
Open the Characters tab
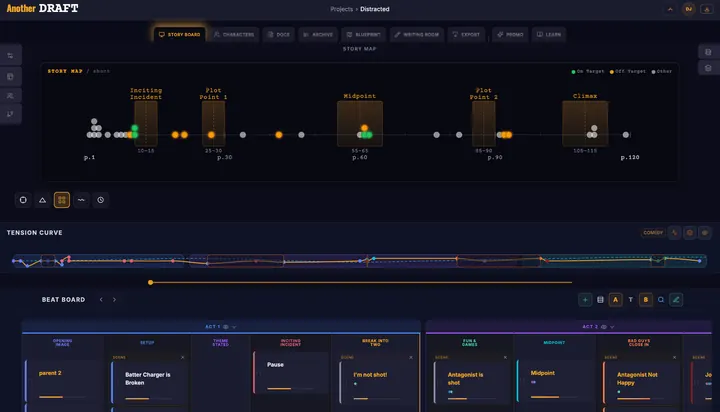click(234, 34)
